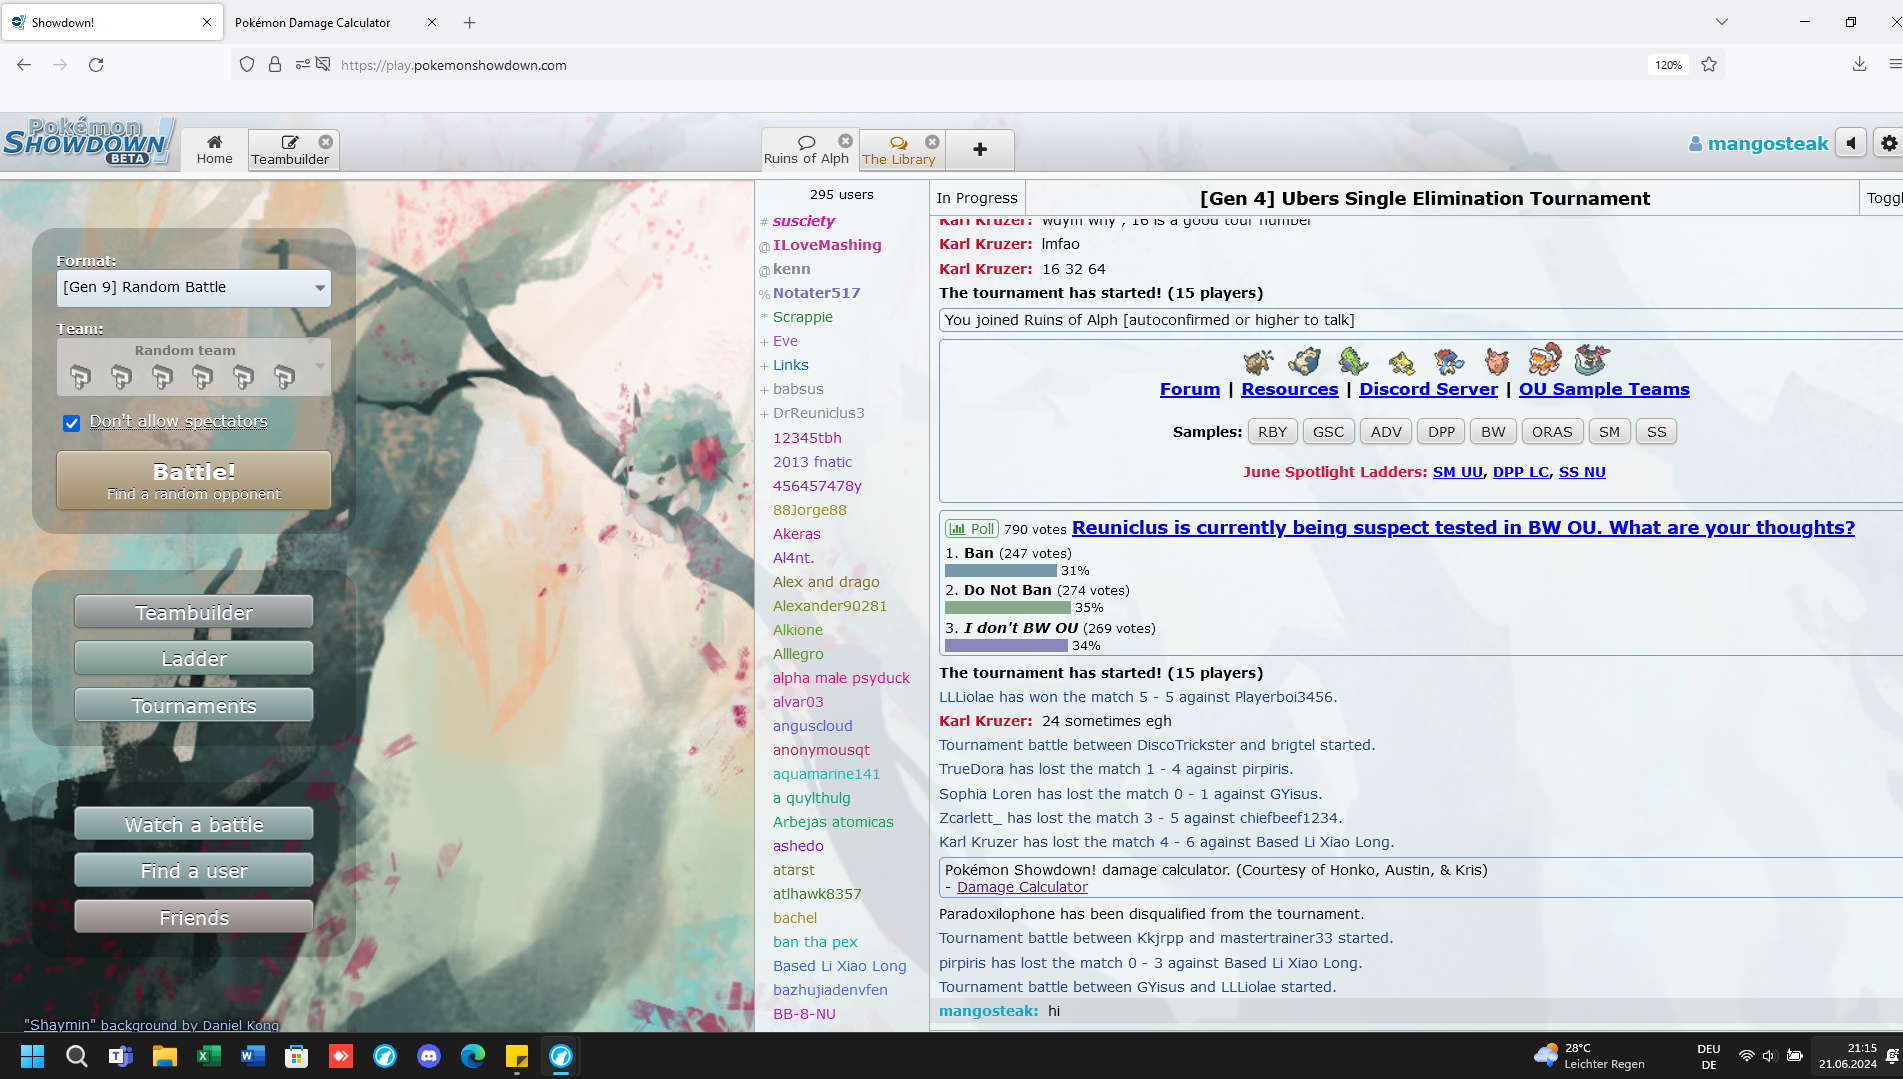Open Word from the taskbar
Viewport: 1903px width, 1079px height.
pyautogui.click(x=253, y=1056)
